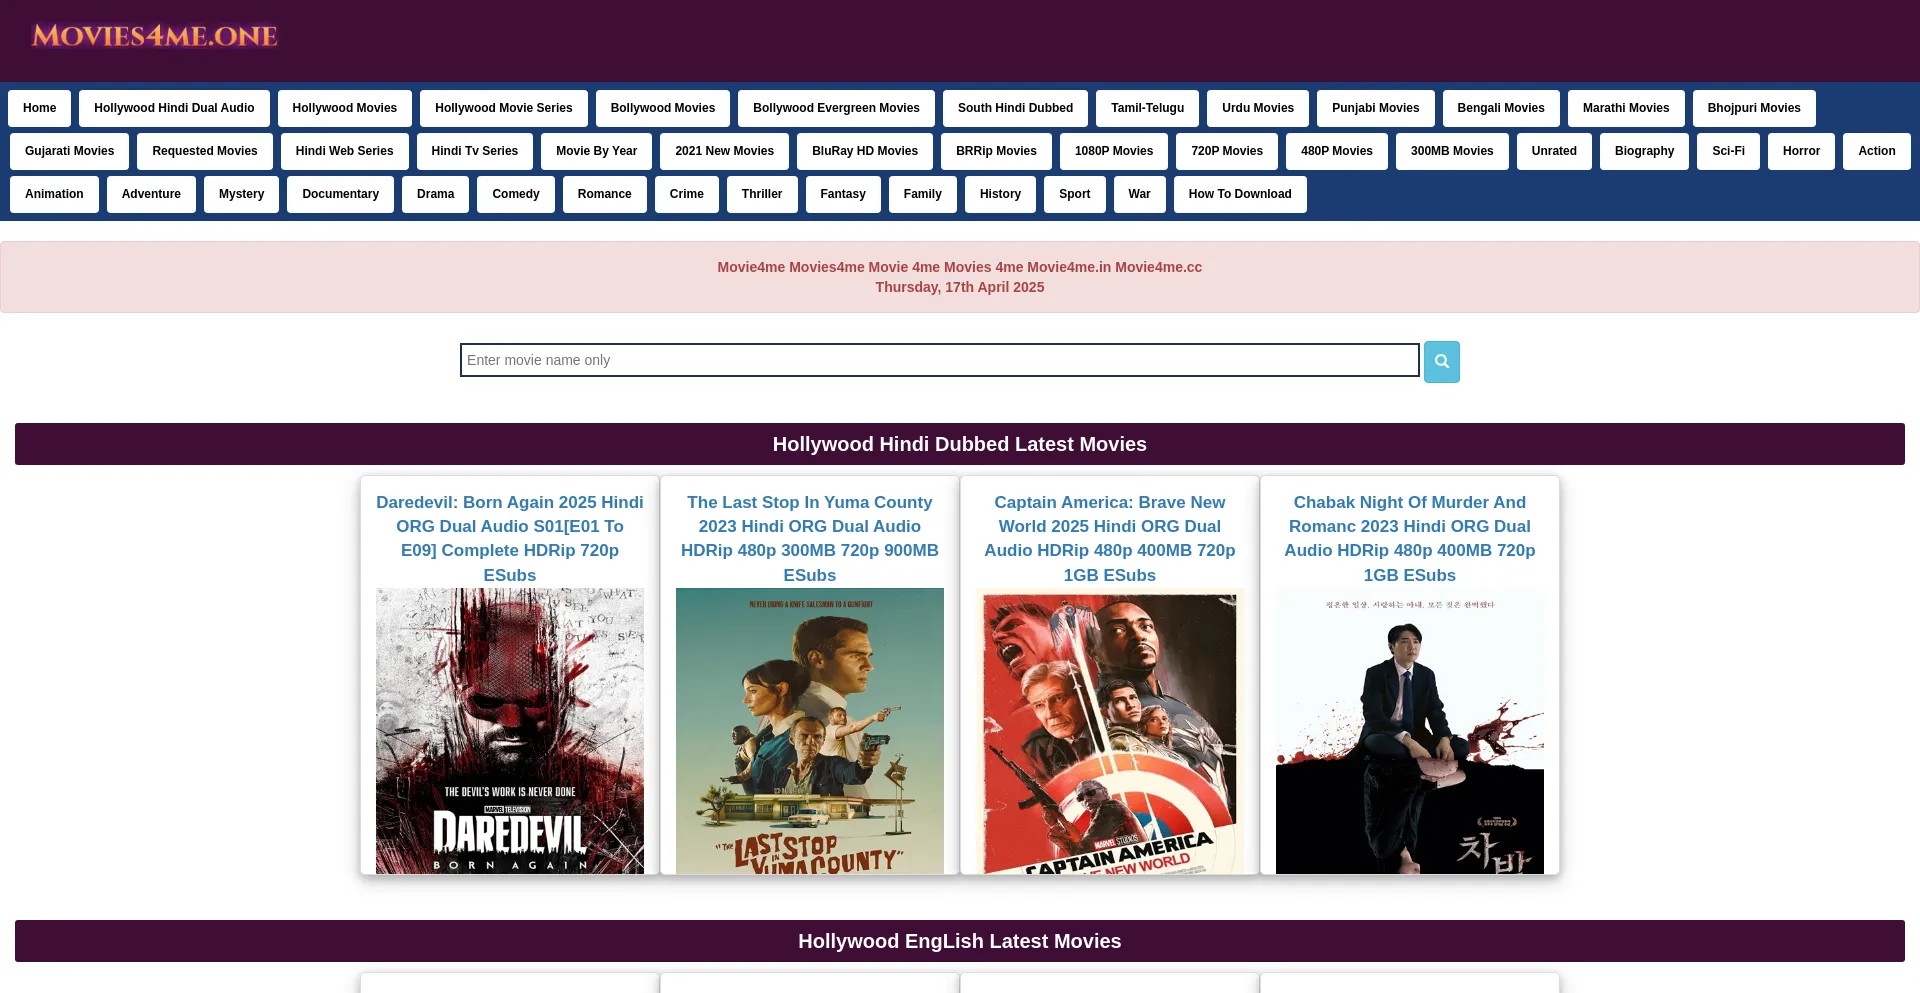The height and width of the screenshot is (993, 1920).
Task: Browse Bengali Movies category
Action: (x=1501, y=108)
